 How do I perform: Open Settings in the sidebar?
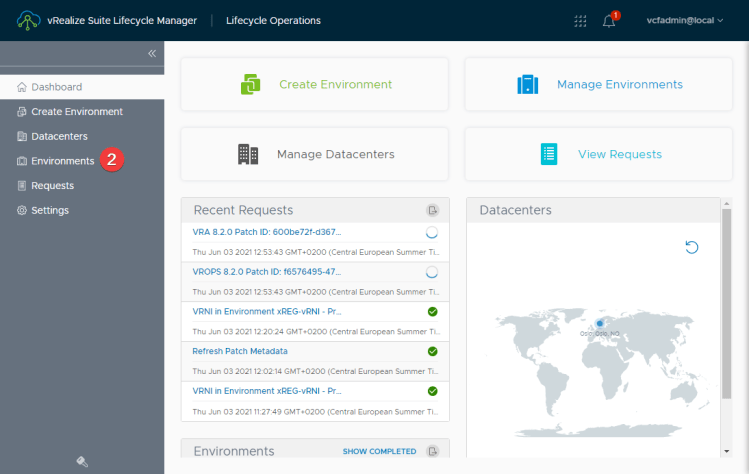tap(49, 210)
